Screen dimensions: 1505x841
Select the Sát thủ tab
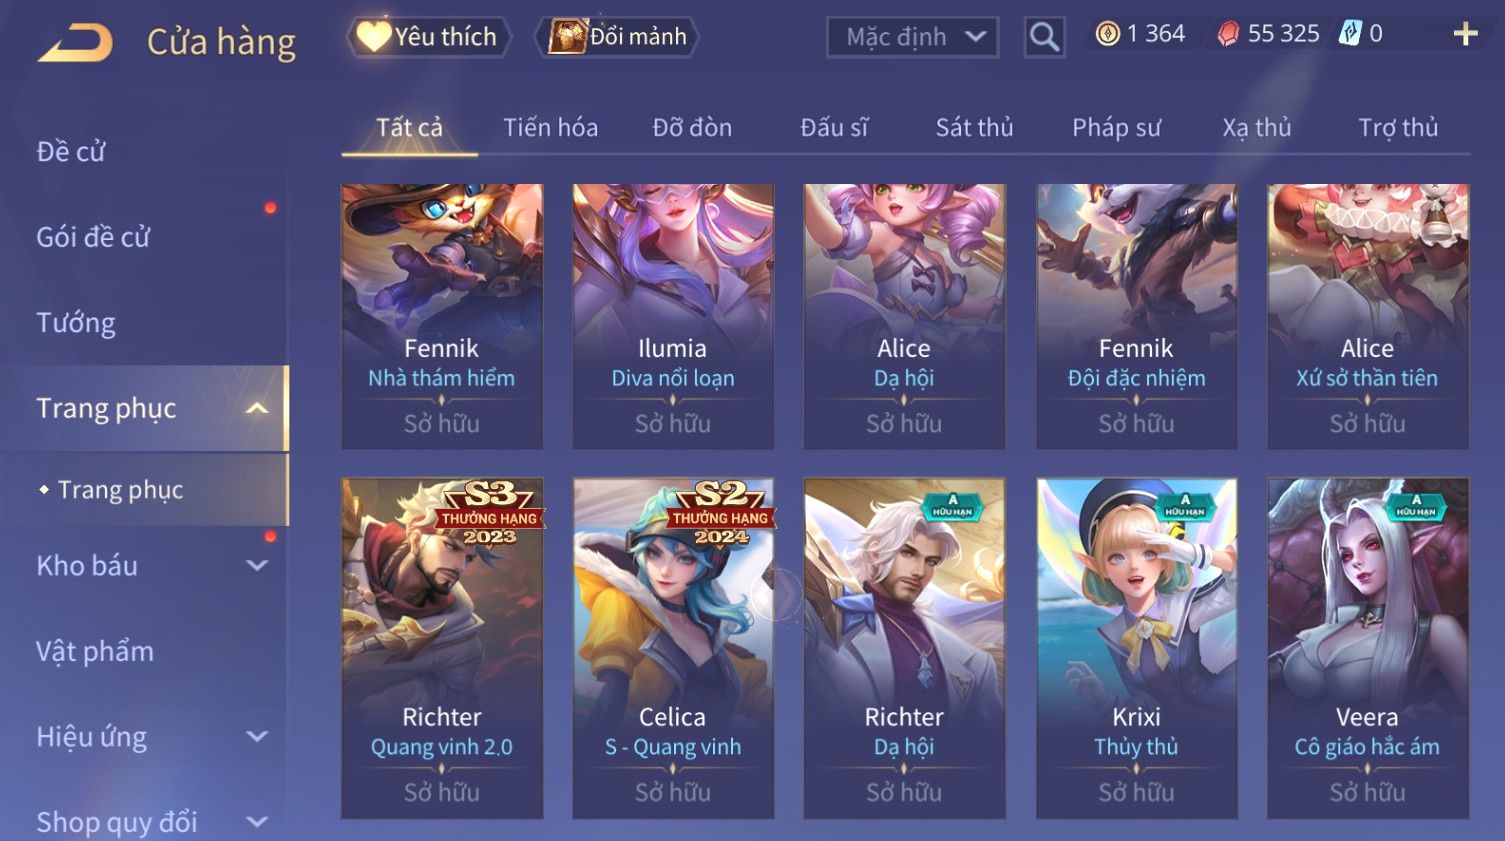click(x=974, y=127)
